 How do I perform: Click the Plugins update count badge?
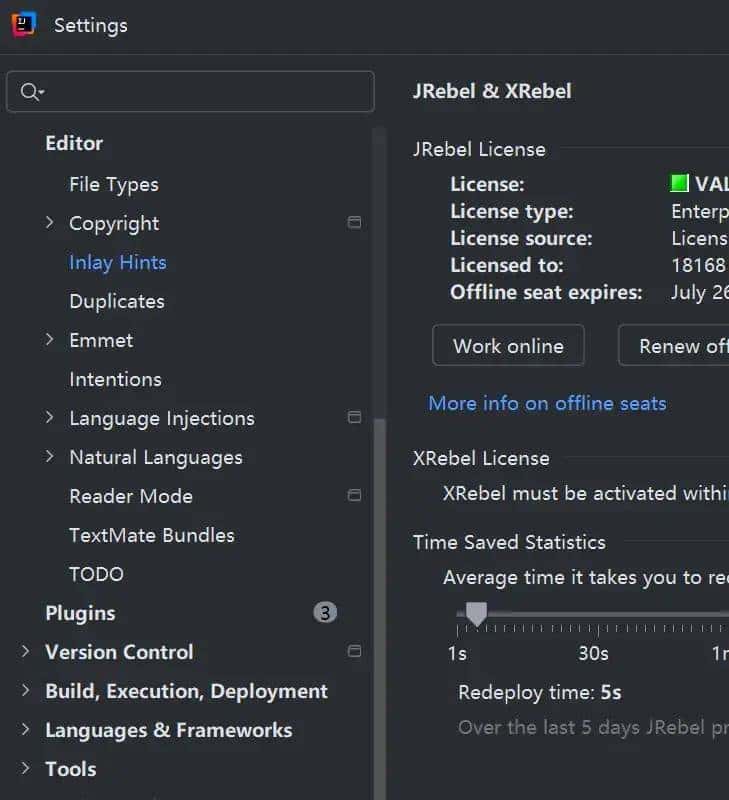coord(325,613)
